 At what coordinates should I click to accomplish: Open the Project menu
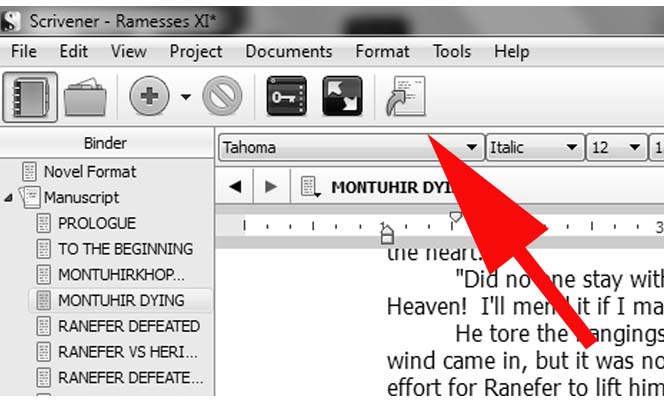point(196,51)
